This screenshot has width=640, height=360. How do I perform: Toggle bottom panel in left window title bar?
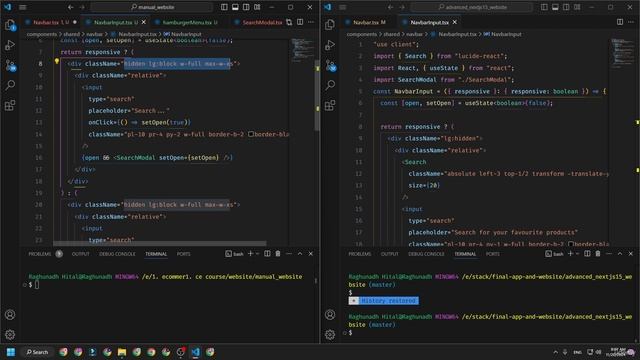(235, 7)
